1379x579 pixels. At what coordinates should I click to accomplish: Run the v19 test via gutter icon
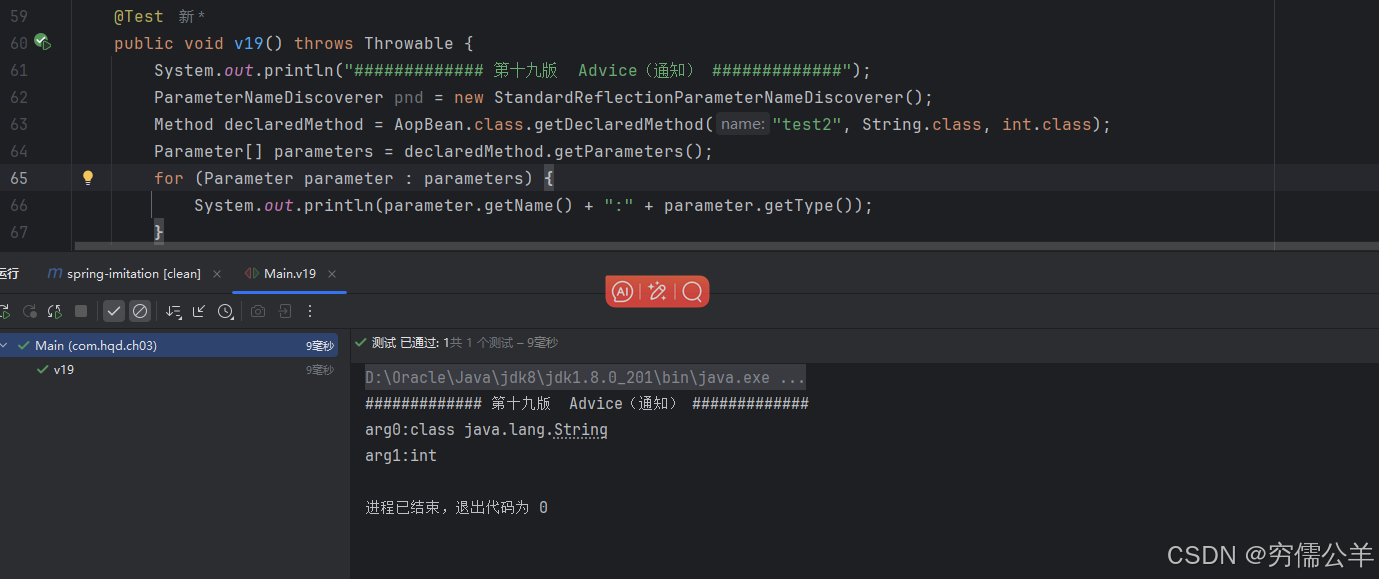coord(42,42)
